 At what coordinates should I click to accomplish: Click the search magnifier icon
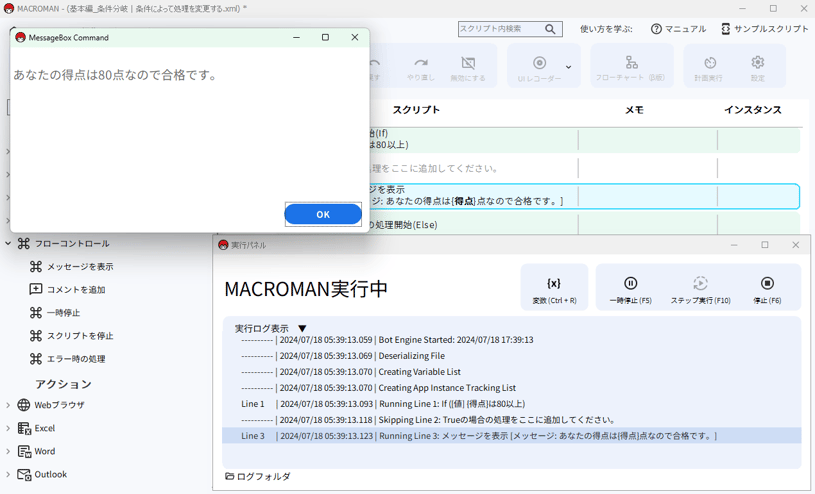pyautogui.click(x=550, y=29)
